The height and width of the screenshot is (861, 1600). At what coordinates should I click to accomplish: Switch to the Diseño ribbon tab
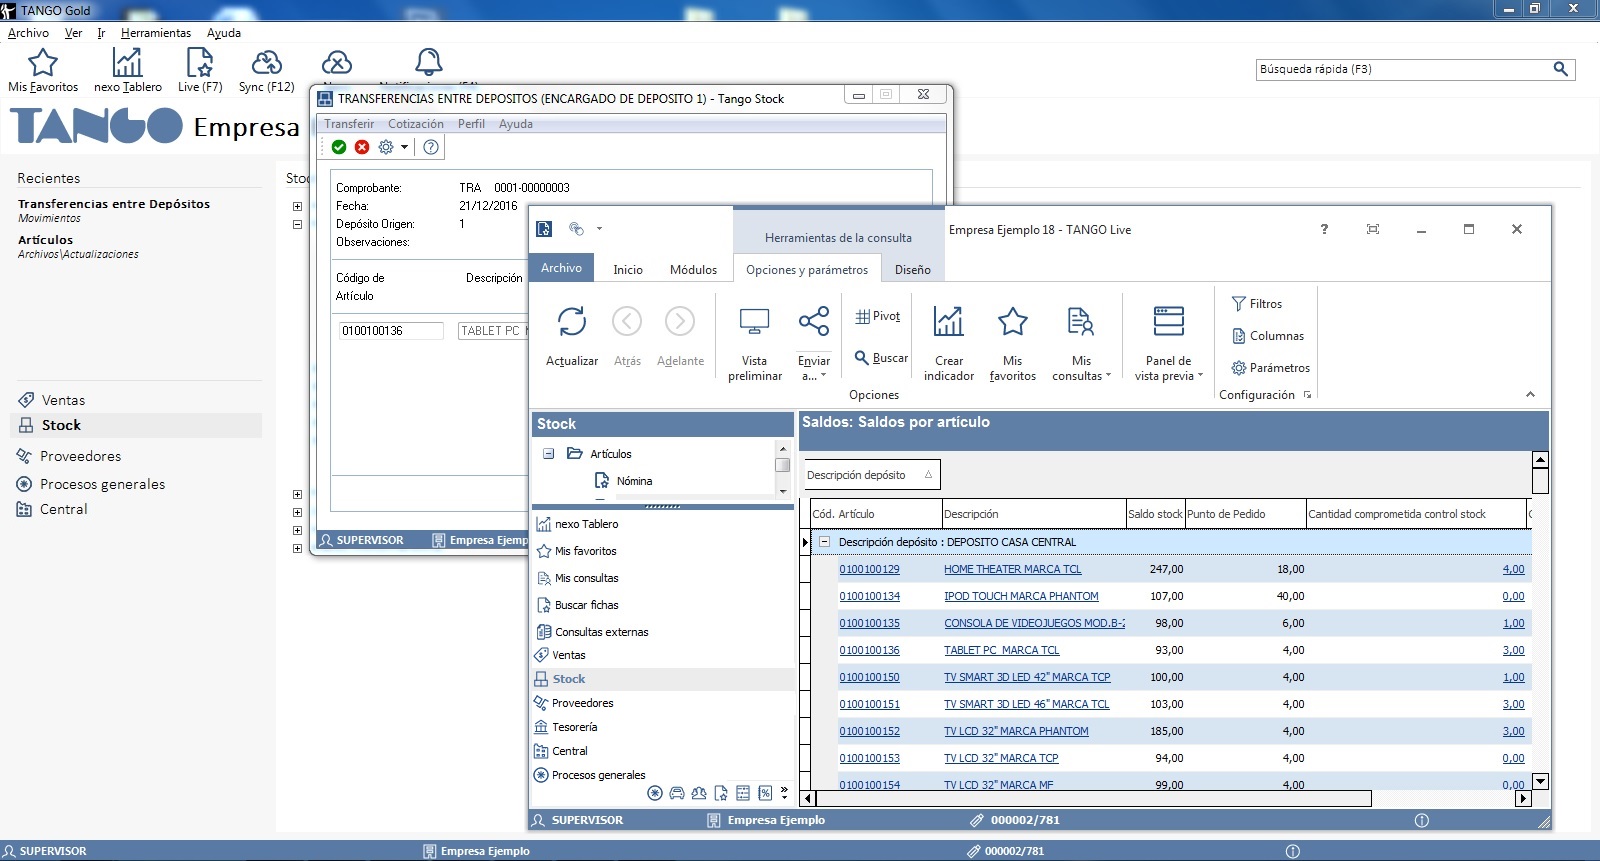[x=912, y=270]
